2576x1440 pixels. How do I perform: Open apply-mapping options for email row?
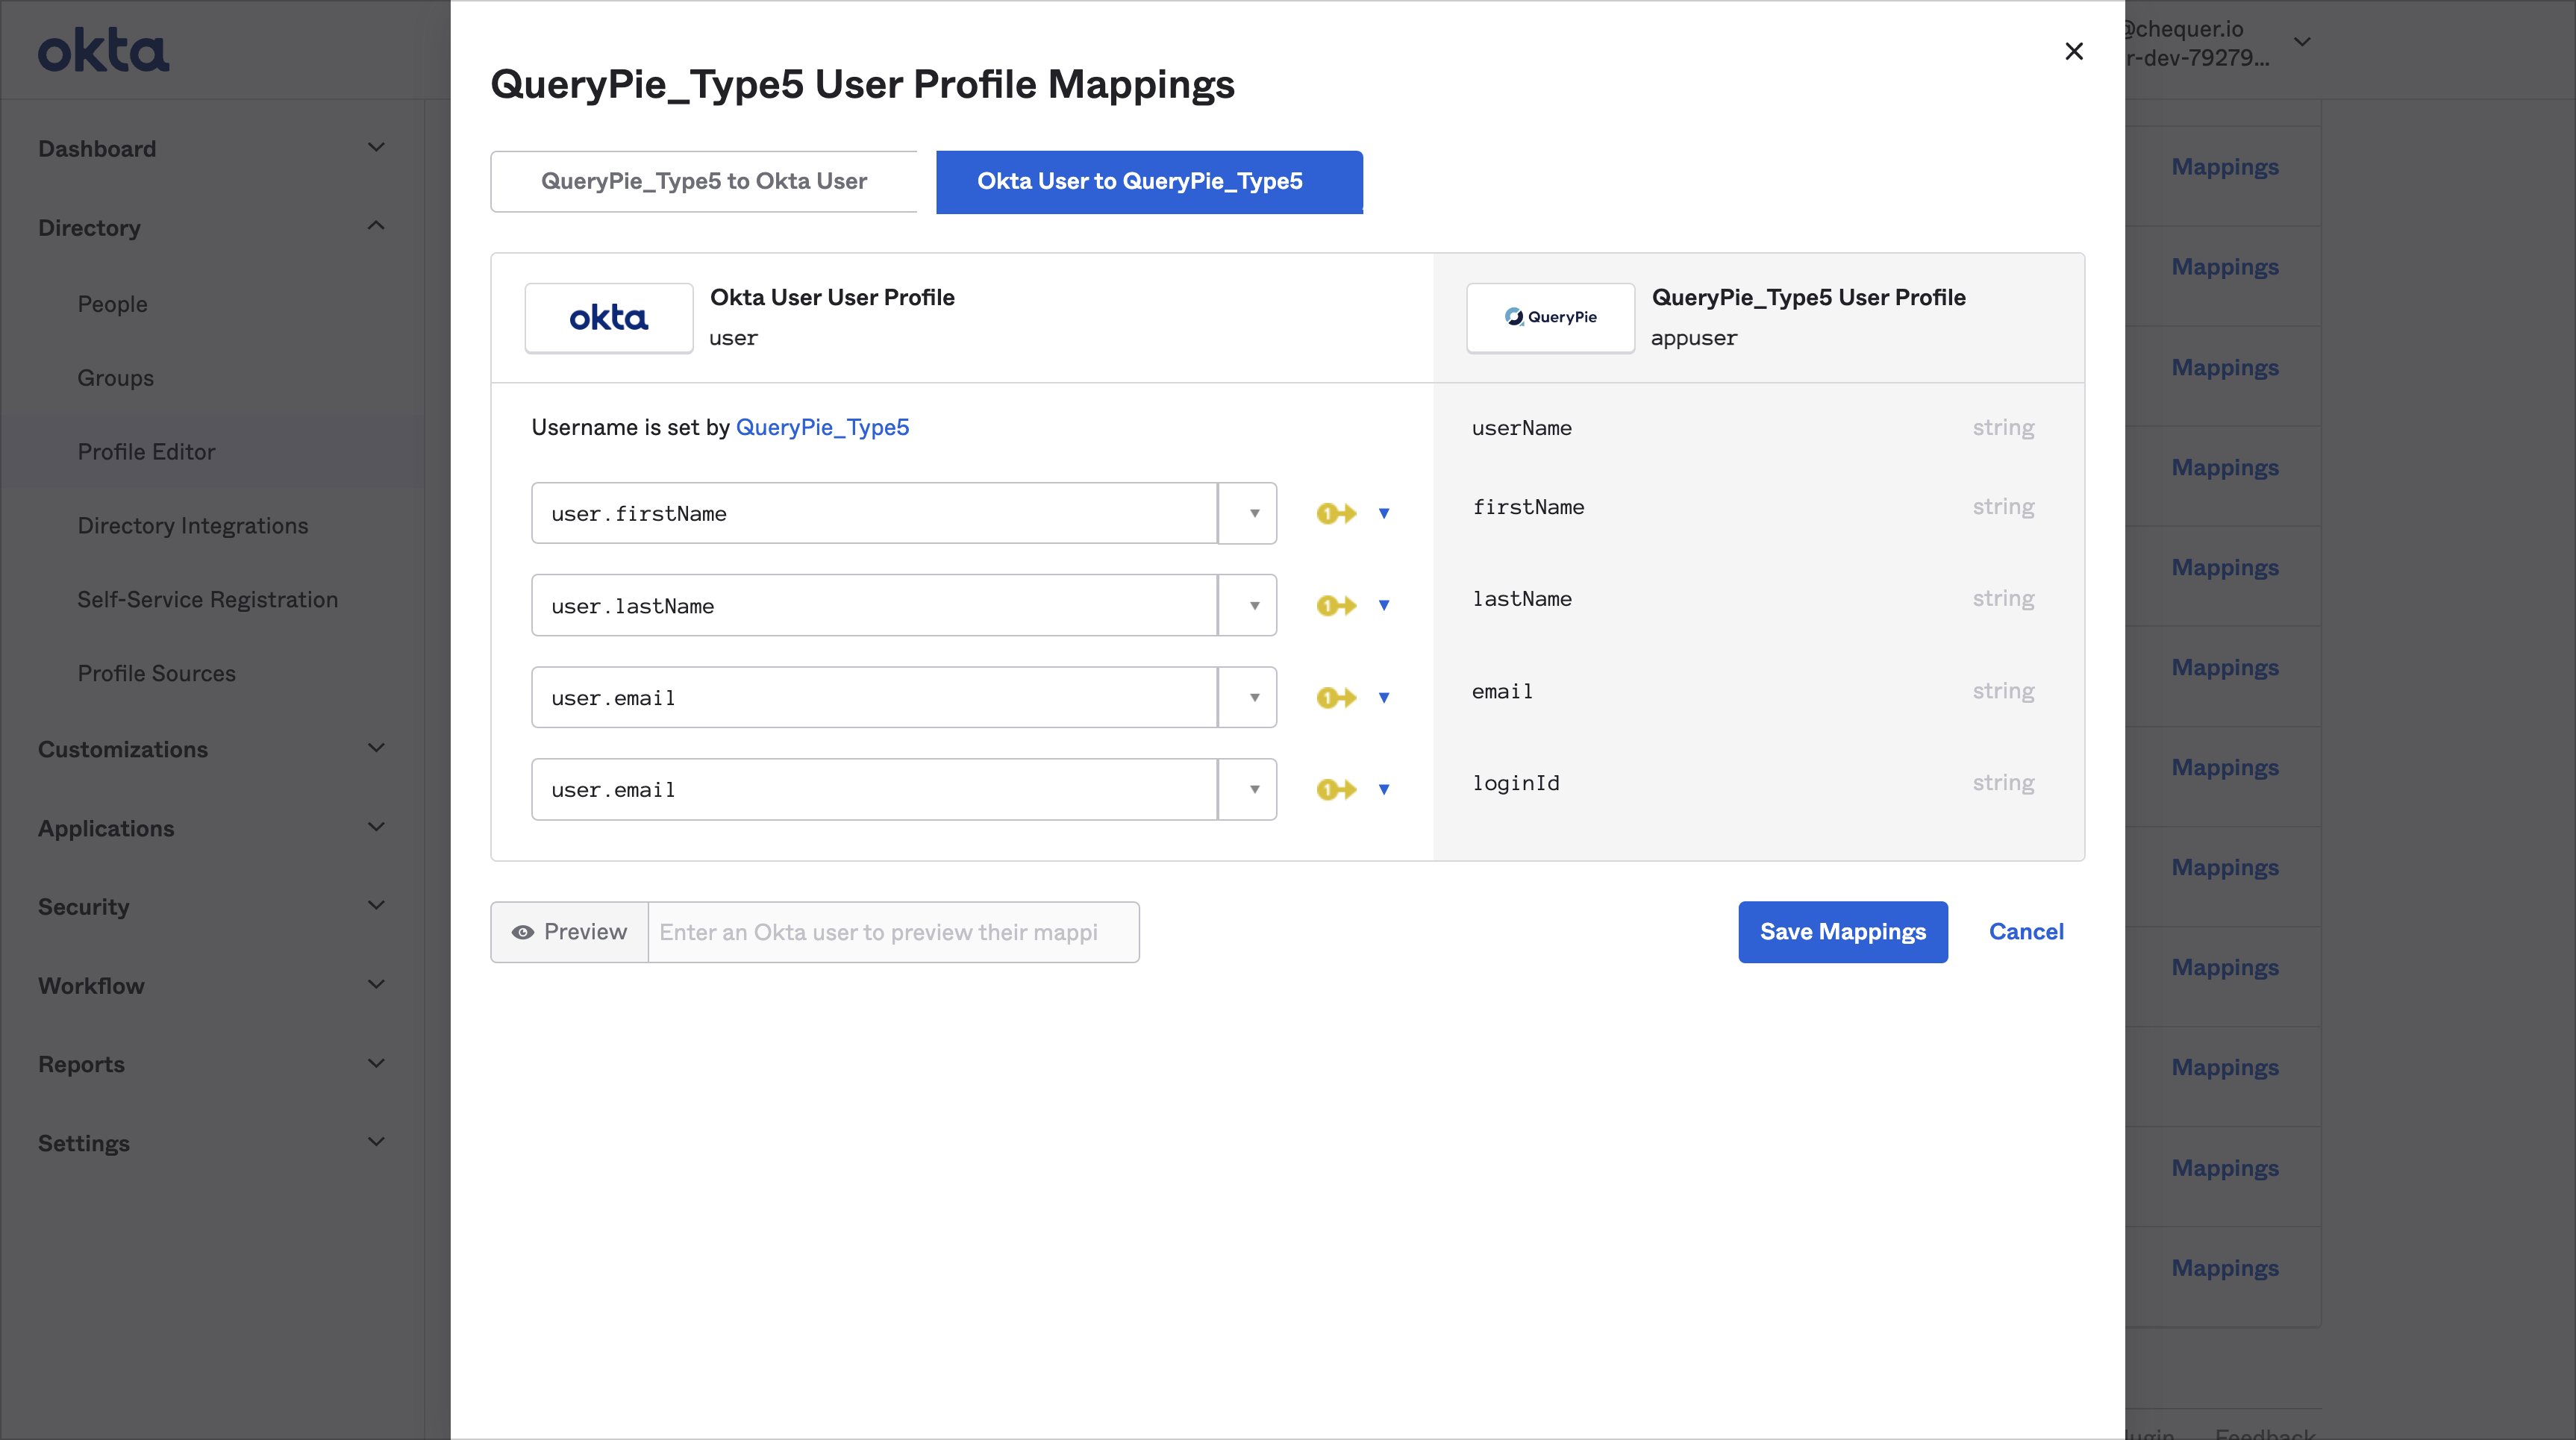1384,697
